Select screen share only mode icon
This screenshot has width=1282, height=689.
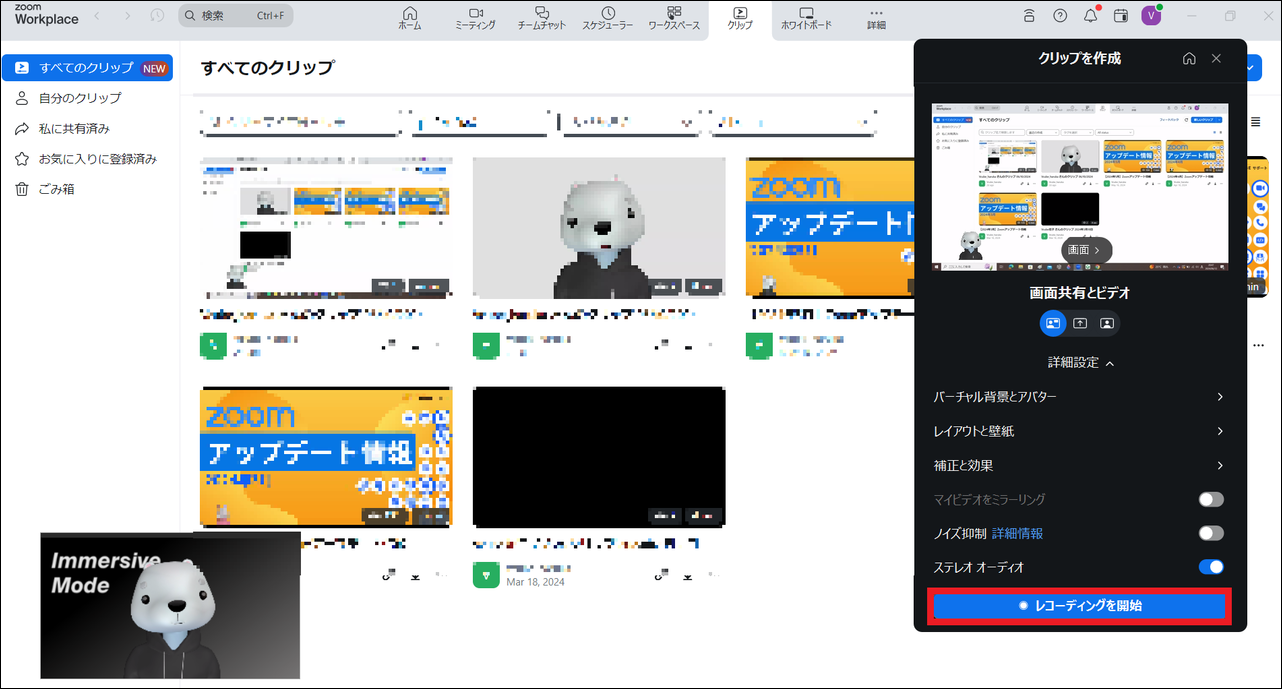(1080, 323)
